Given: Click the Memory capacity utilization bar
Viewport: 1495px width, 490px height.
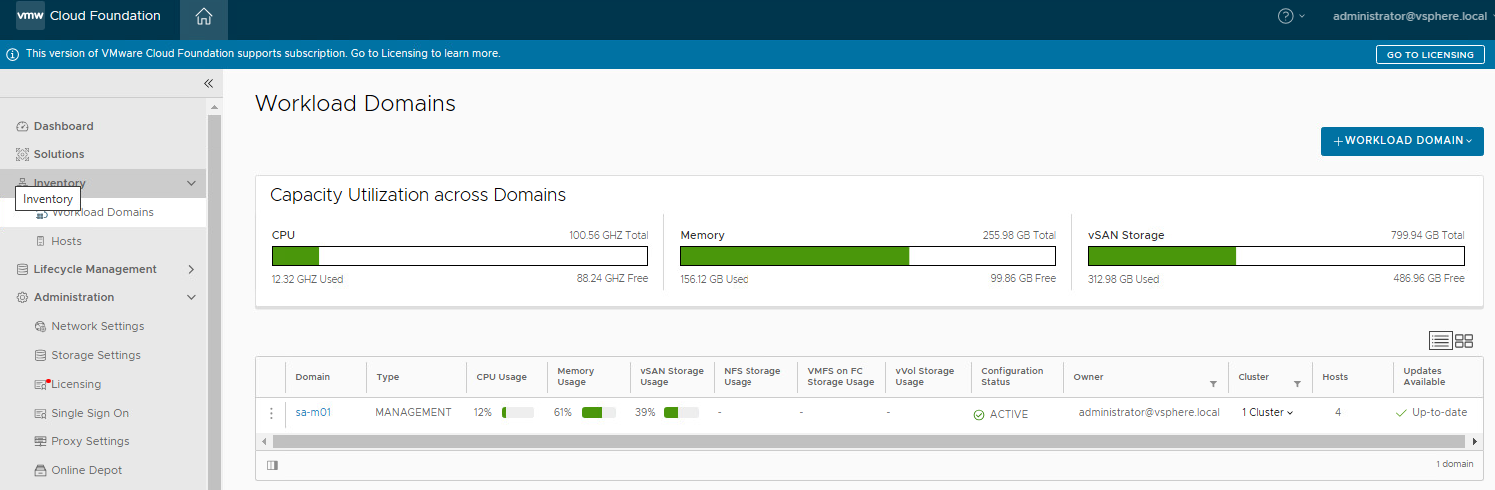Looking at the screenshot, I should point(868,256).
